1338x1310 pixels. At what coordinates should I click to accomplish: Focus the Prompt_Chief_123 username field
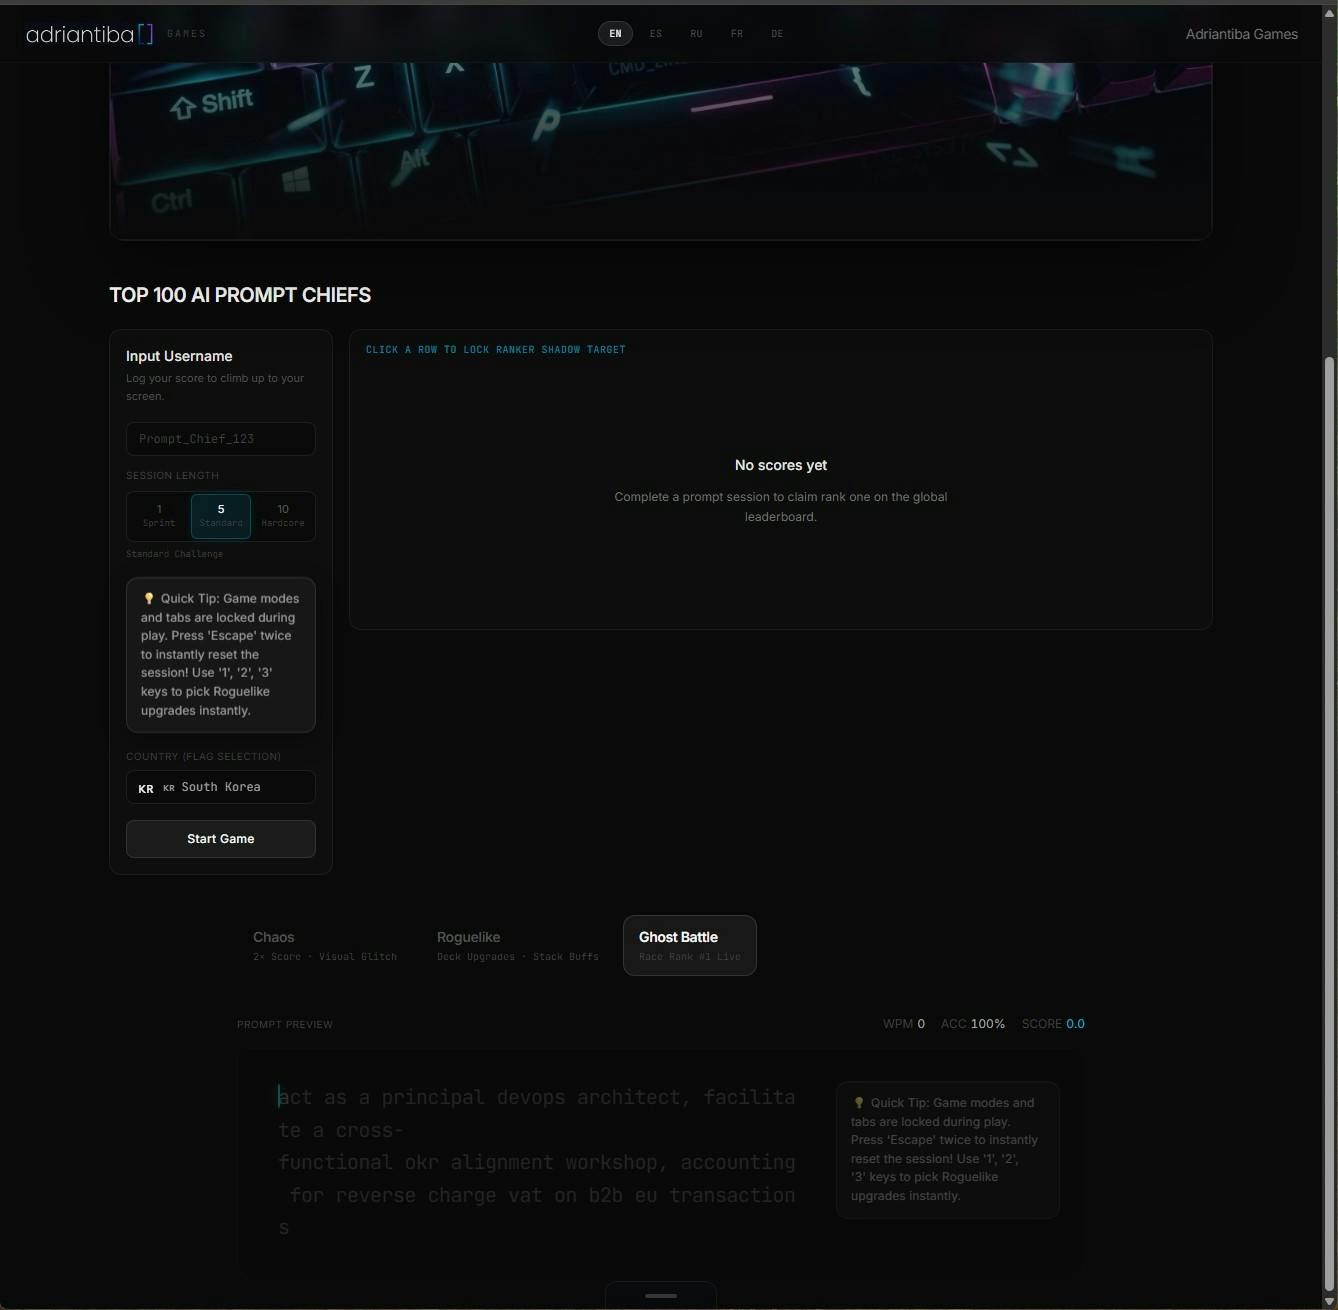point(221,439)
